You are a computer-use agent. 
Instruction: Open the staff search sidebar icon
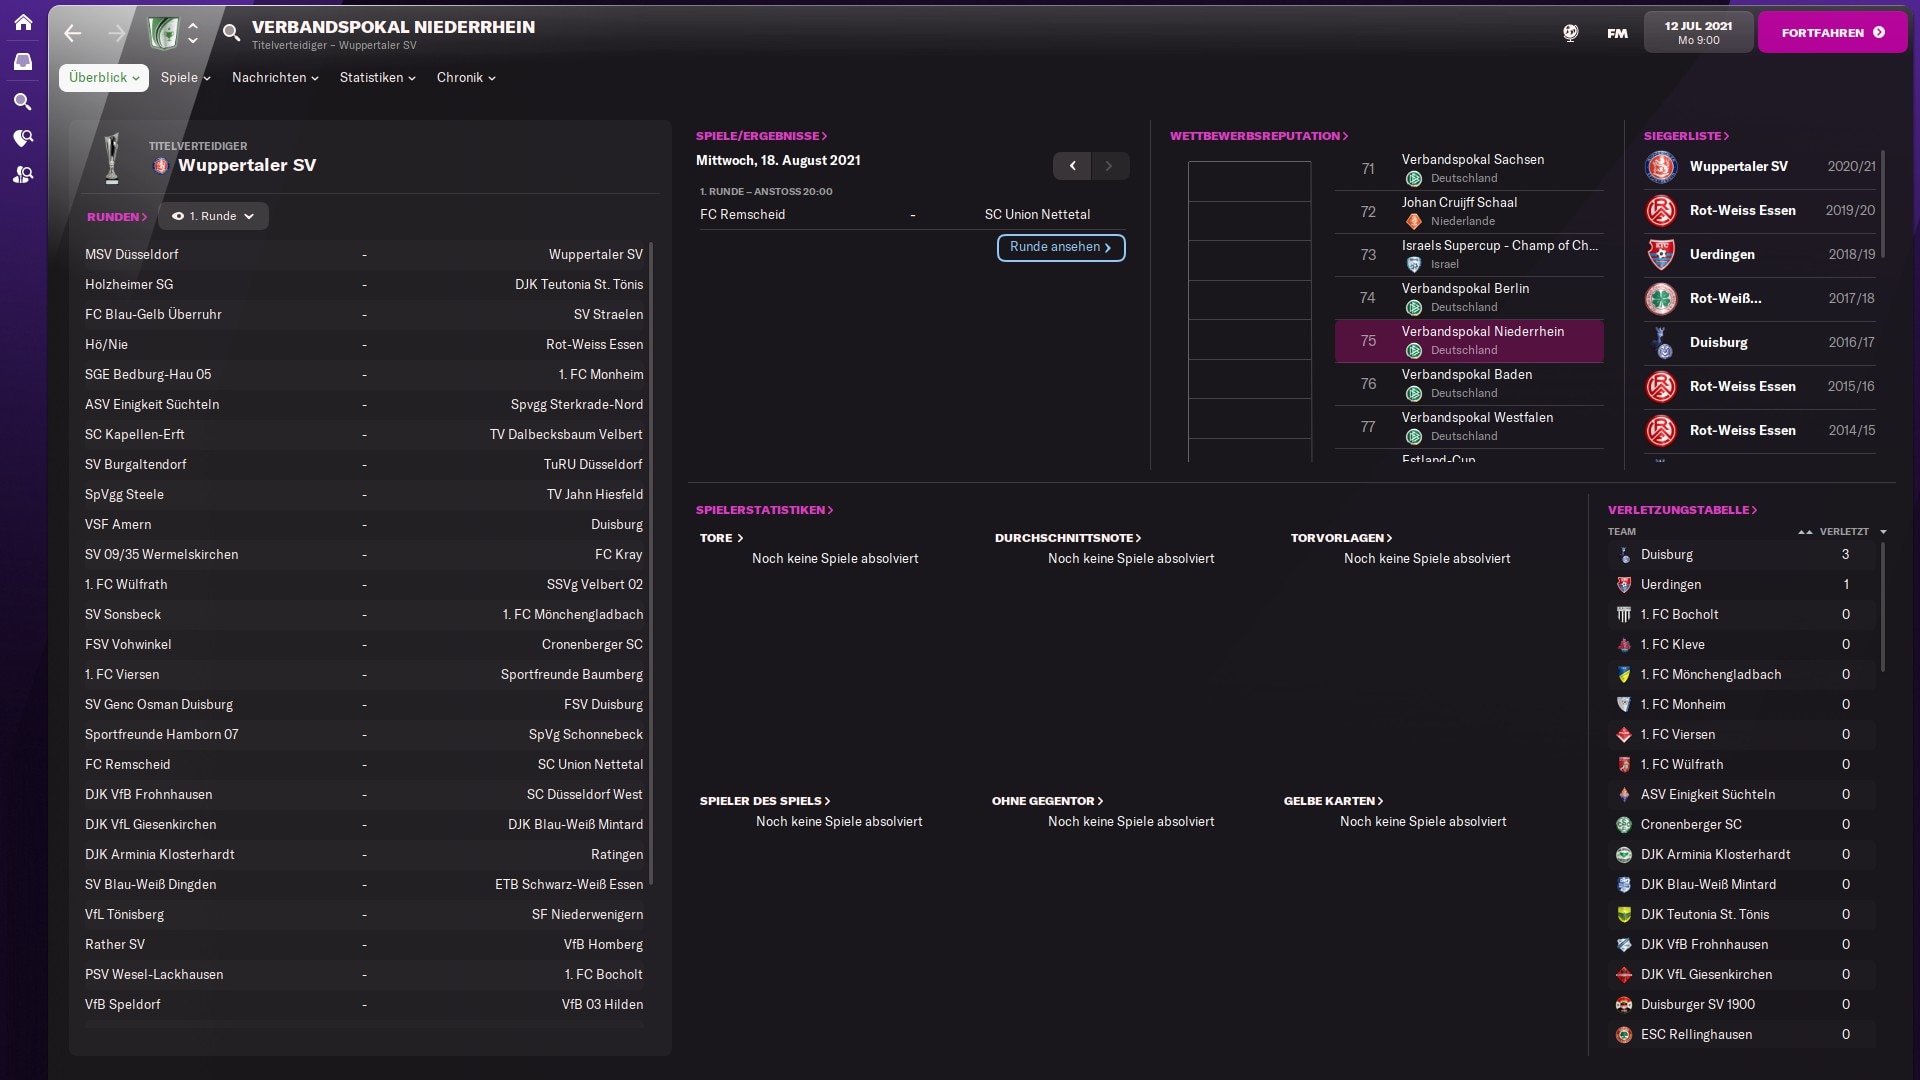click(x=23, y=175)
